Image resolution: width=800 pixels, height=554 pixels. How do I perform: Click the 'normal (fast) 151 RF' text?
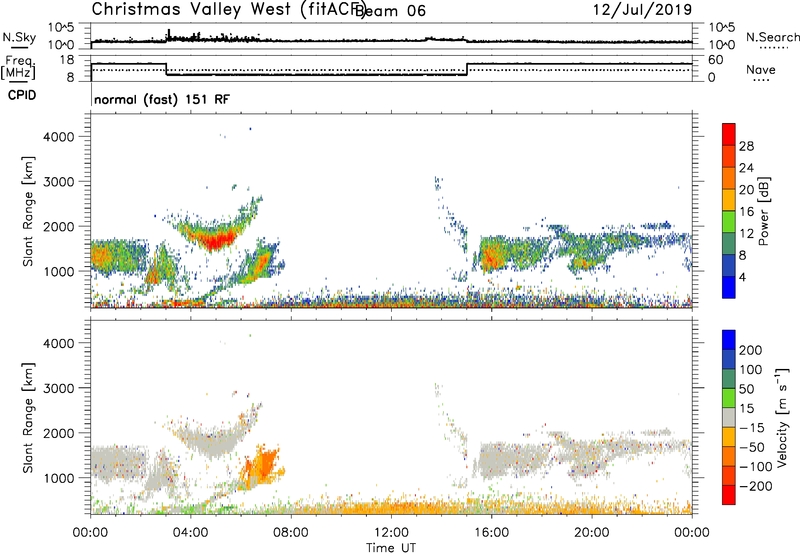(x=162, y=99)
